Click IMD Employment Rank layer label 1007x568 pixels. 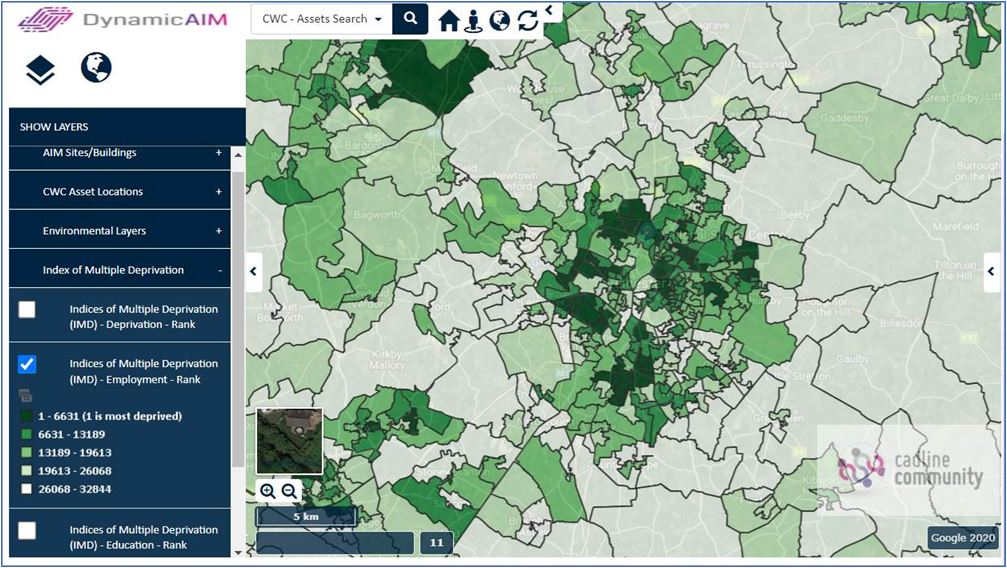(x=144, y=371)
